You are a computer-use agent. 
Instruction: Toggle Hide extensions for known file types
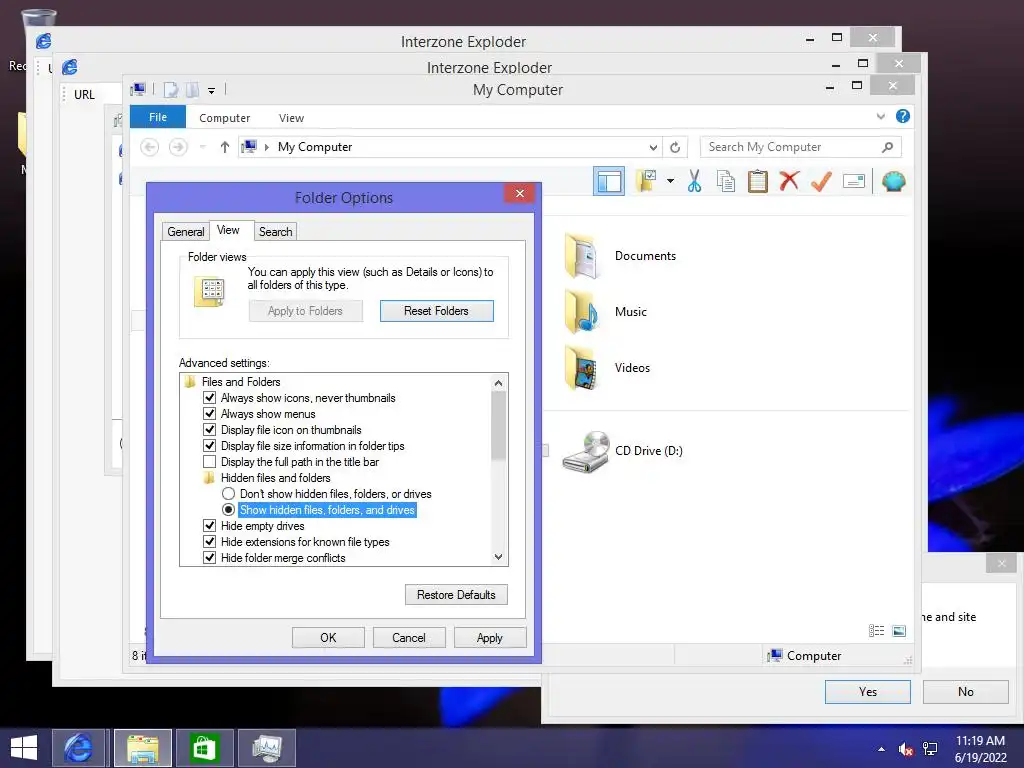[210, 541]
